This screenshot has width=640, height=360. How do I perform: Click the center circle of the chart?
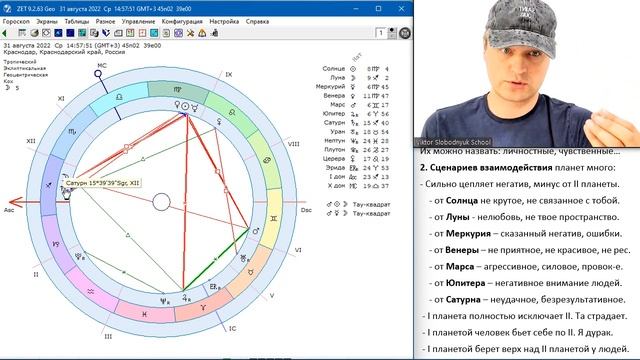[x=161, y=202]
